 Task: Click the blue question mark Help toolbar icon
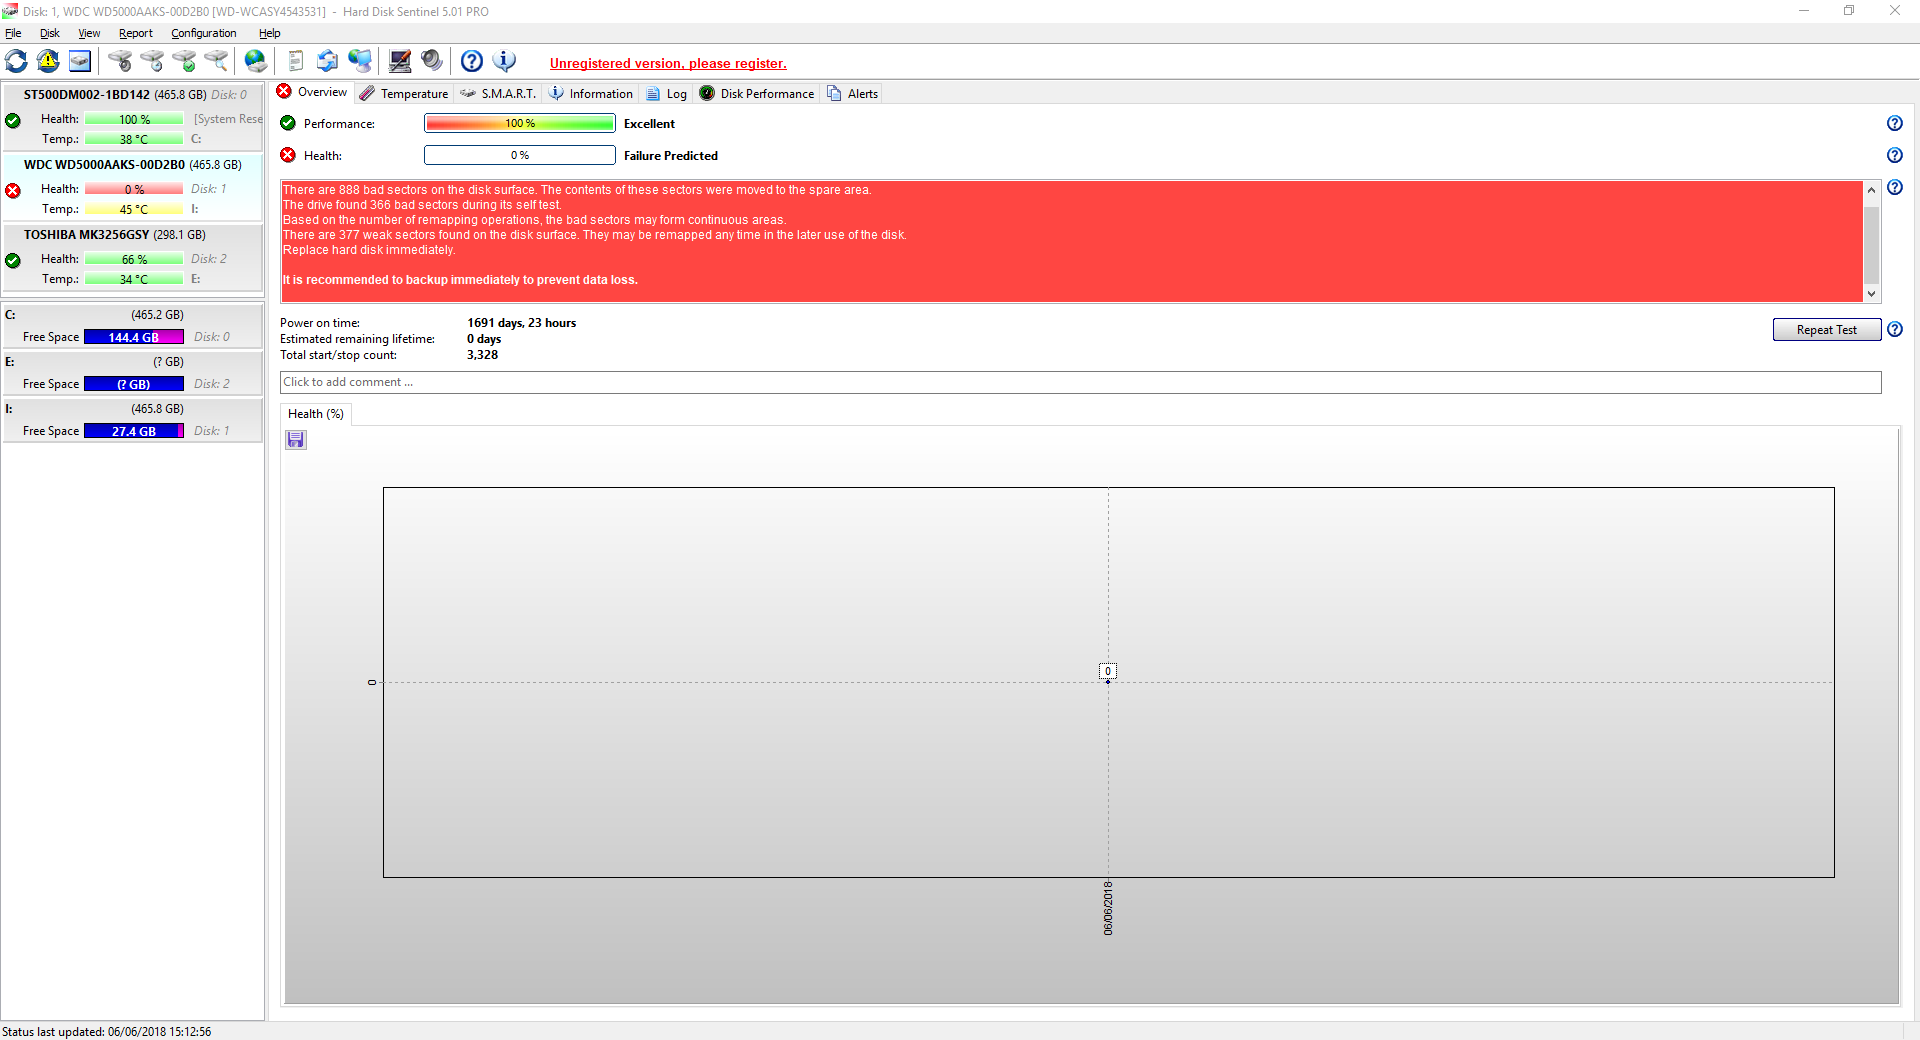click(472, 62)
